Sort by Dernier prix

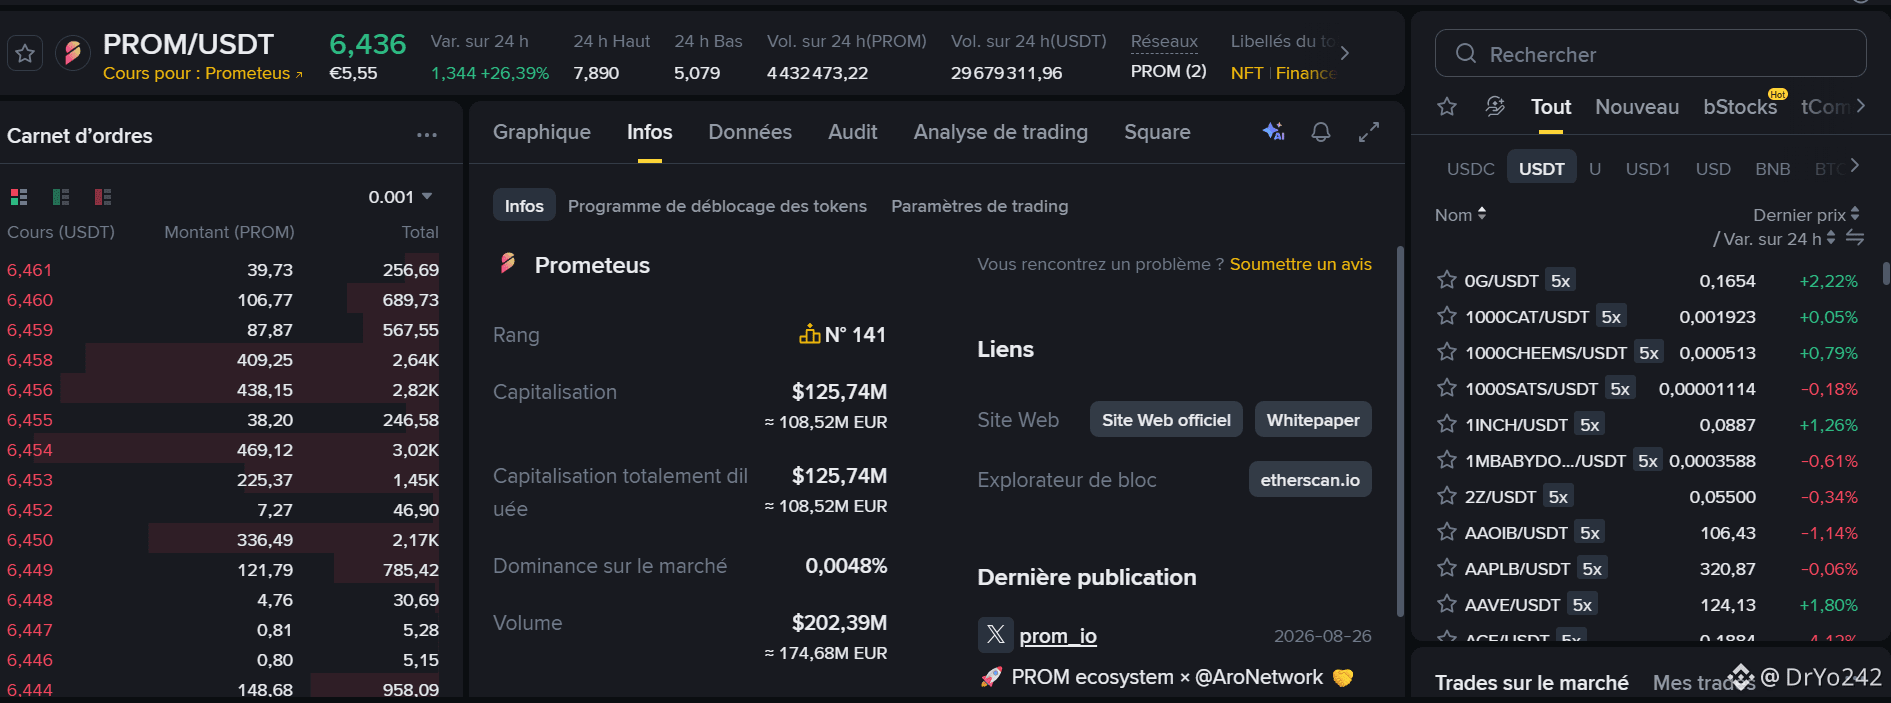[x=1806, y=215]
